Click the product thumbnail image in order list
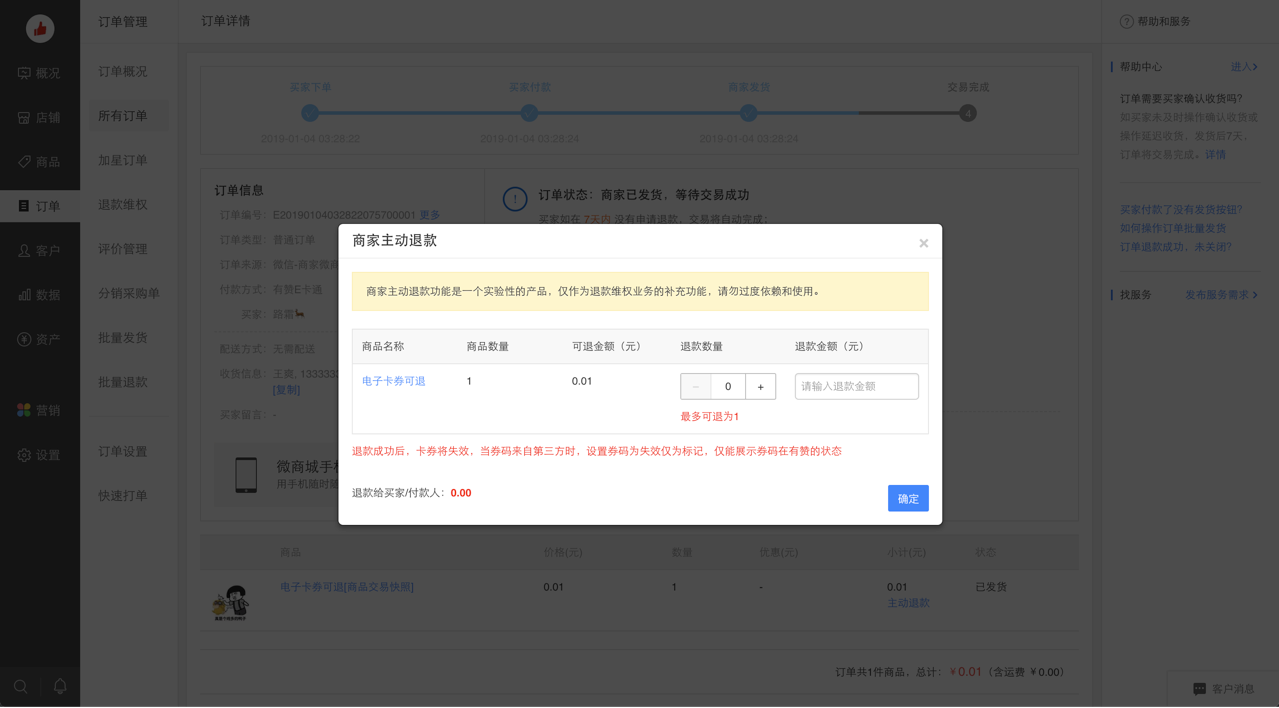Screen dimensions: 1279x708 231,603
